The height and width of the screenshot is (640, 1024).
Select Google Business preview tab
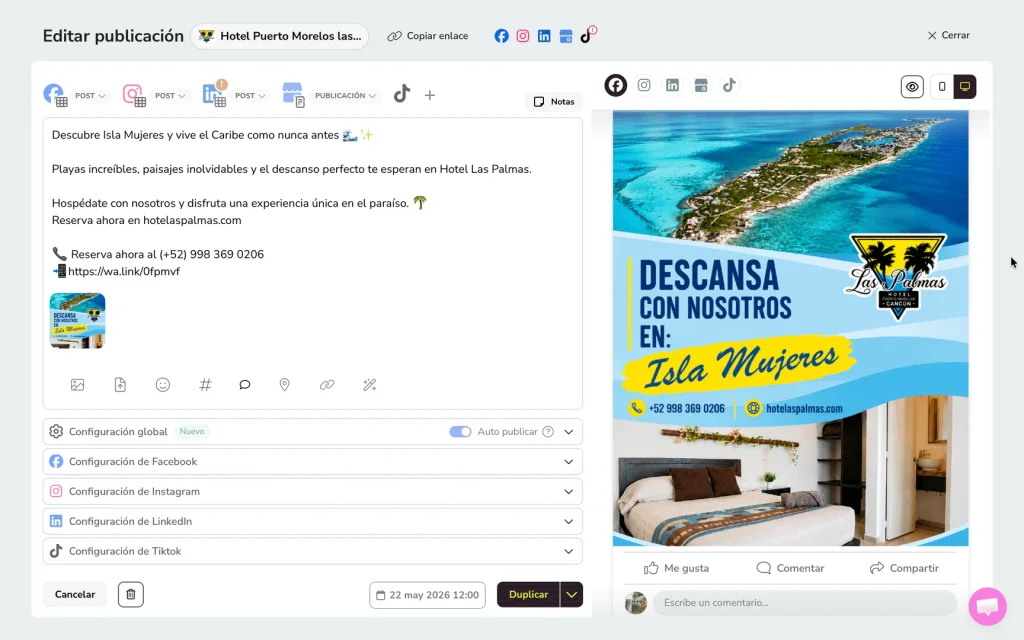[701, 86]
